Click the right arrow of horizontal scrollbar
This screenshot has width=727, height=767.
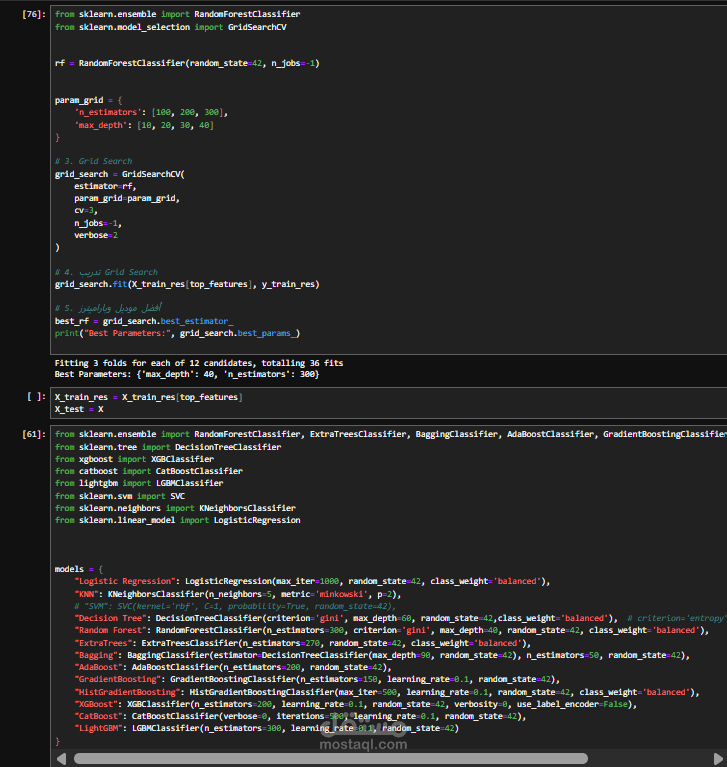tap(718, 759)
